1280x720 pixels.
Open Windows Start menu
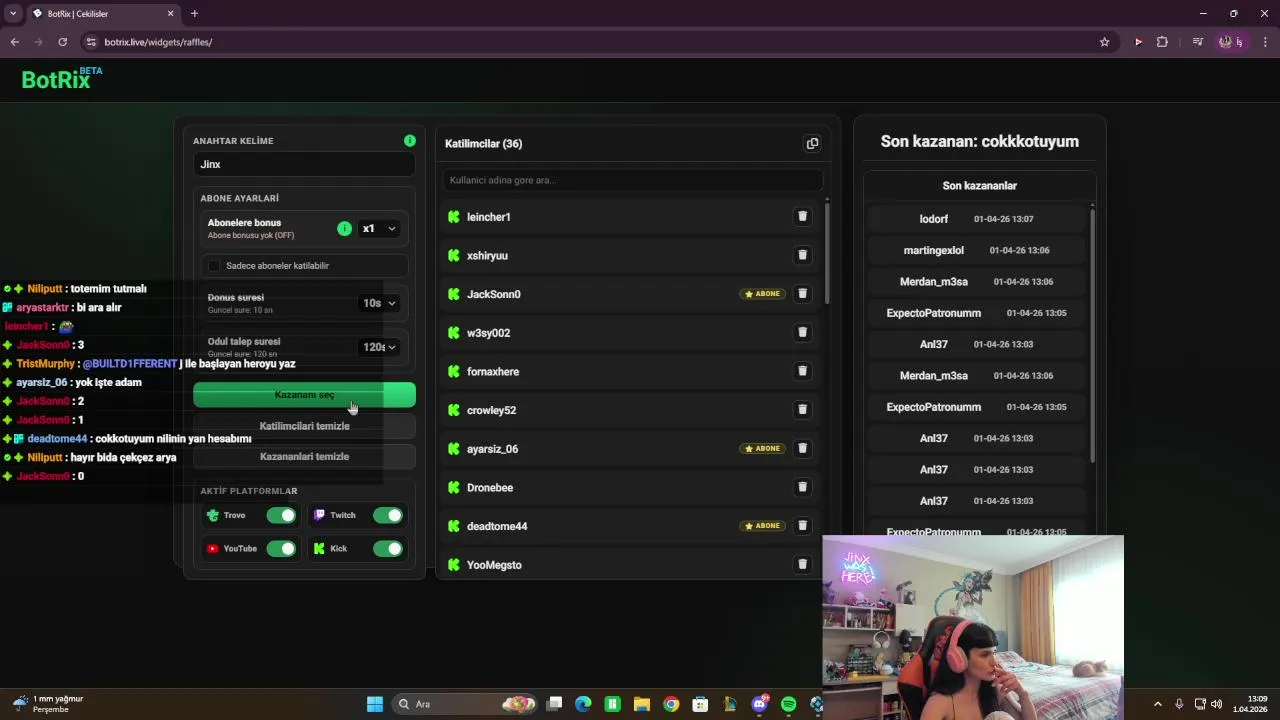click(x=375, y=704)
